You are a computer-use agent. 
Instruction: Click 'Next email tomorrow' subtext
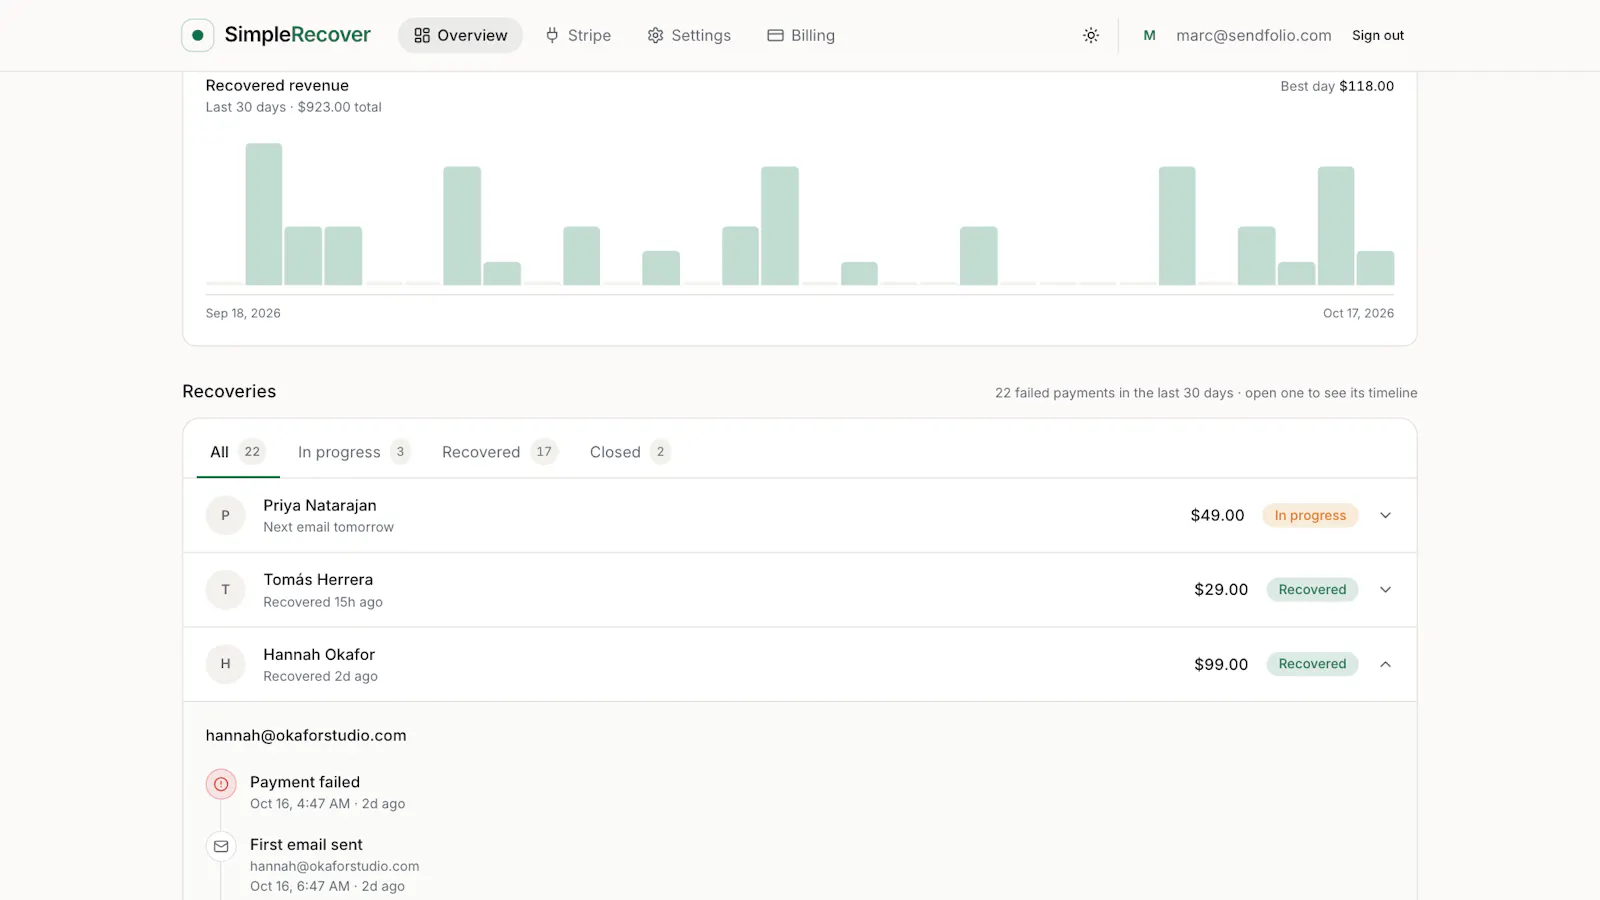click(328, 527)
